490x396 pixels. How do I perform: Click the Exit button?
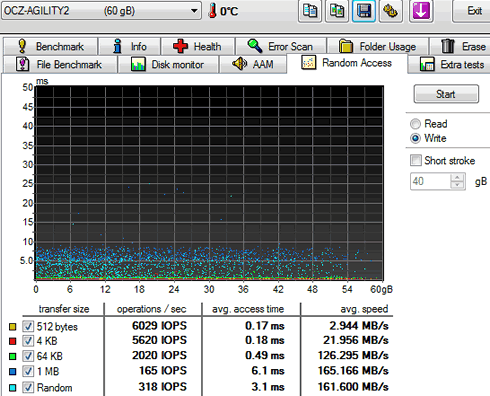[x=472, y=11]
